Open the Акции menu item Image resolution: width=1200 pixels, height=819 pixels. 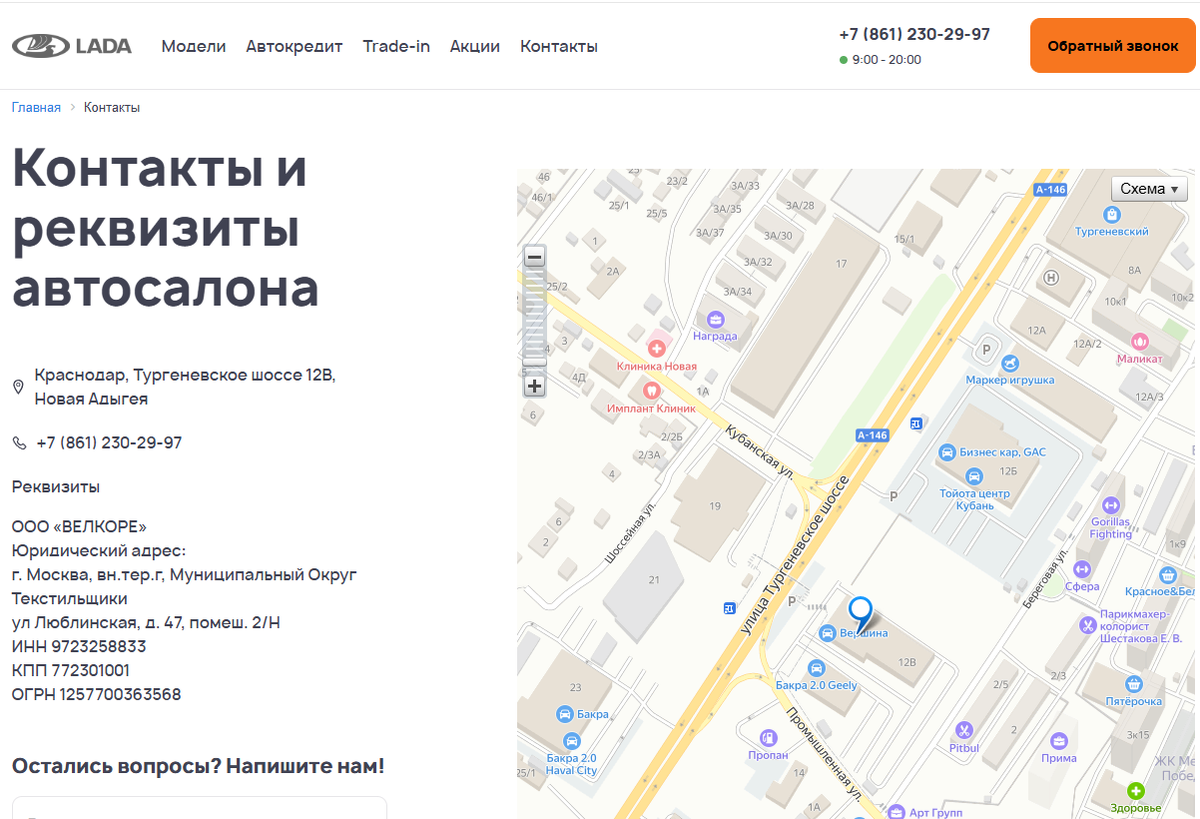(x=475, y=46)
